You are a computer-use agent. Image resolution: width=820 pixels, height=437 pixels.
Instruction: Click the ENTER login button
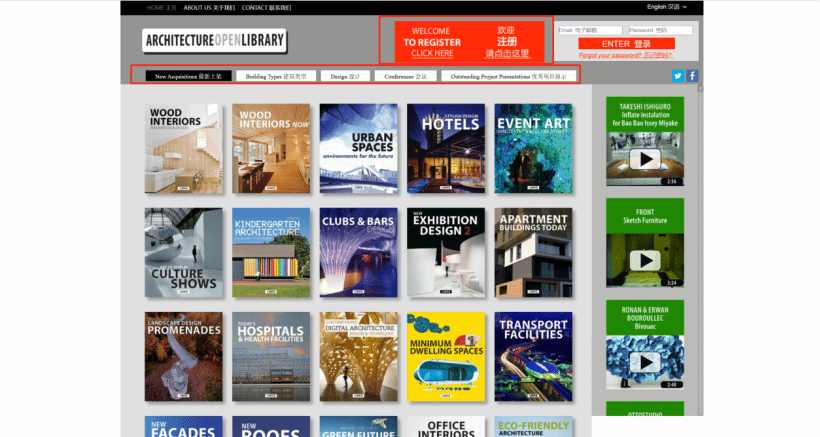pyautogui.click(x=627, y=44)
